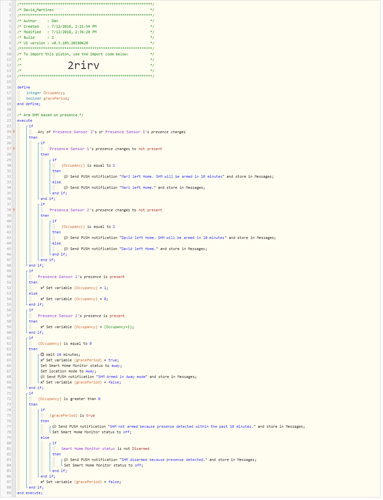Click the clock icon before Wait 10 minutes
383x500 pixels.
coord(42,354)
